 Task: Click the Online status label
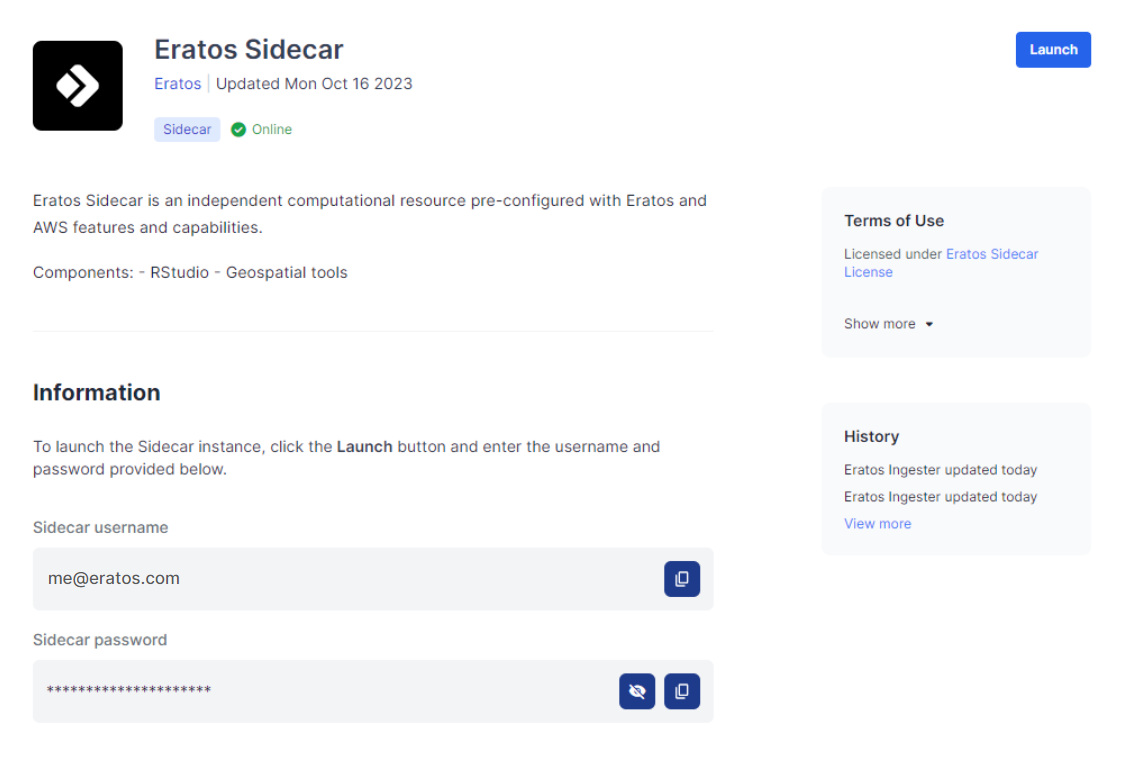click(x=272, y=130)
